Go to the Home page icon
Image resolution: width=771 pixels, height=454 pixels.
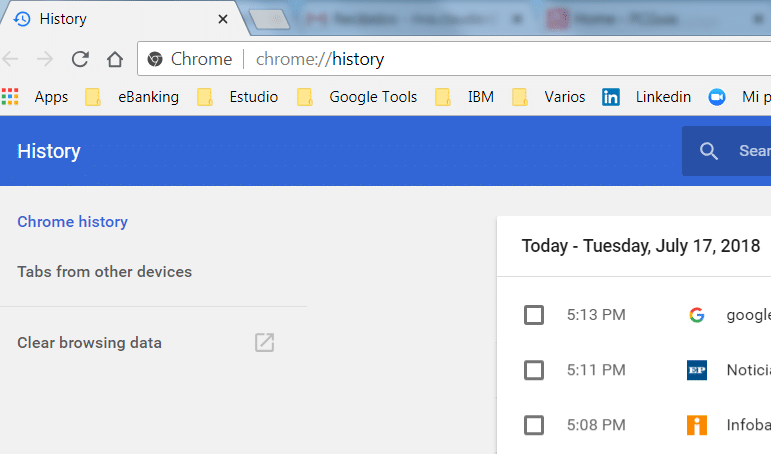point(115,59)
